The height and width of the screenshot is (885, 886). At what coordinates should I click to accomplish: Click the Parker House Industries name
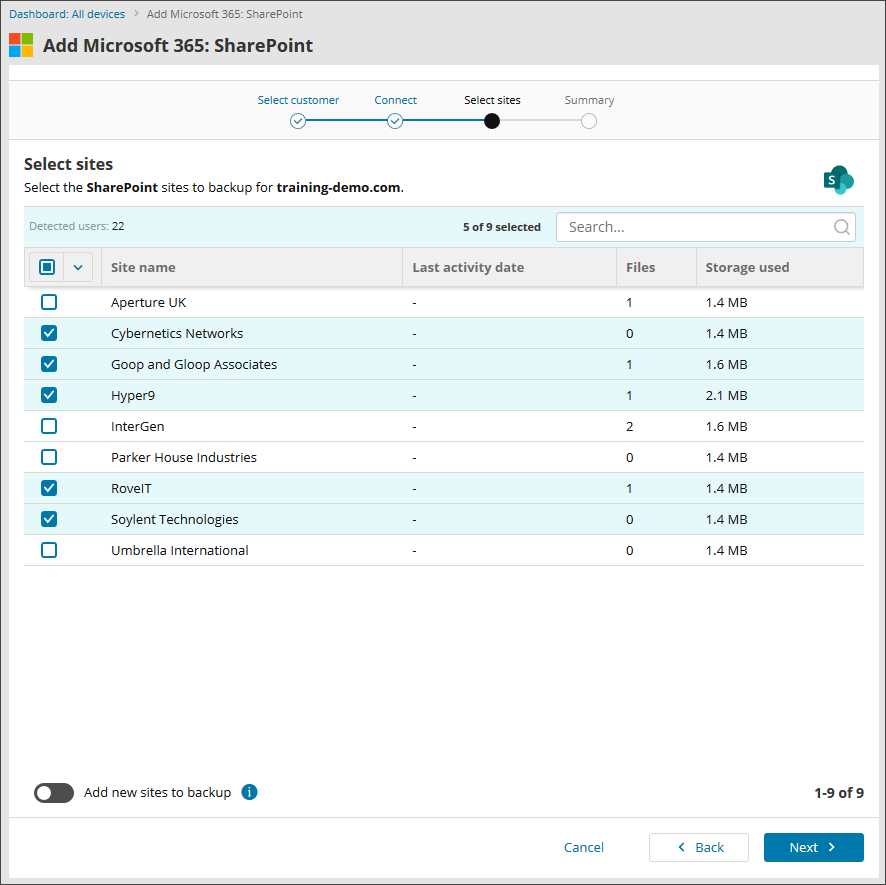(x=184, y=457)
